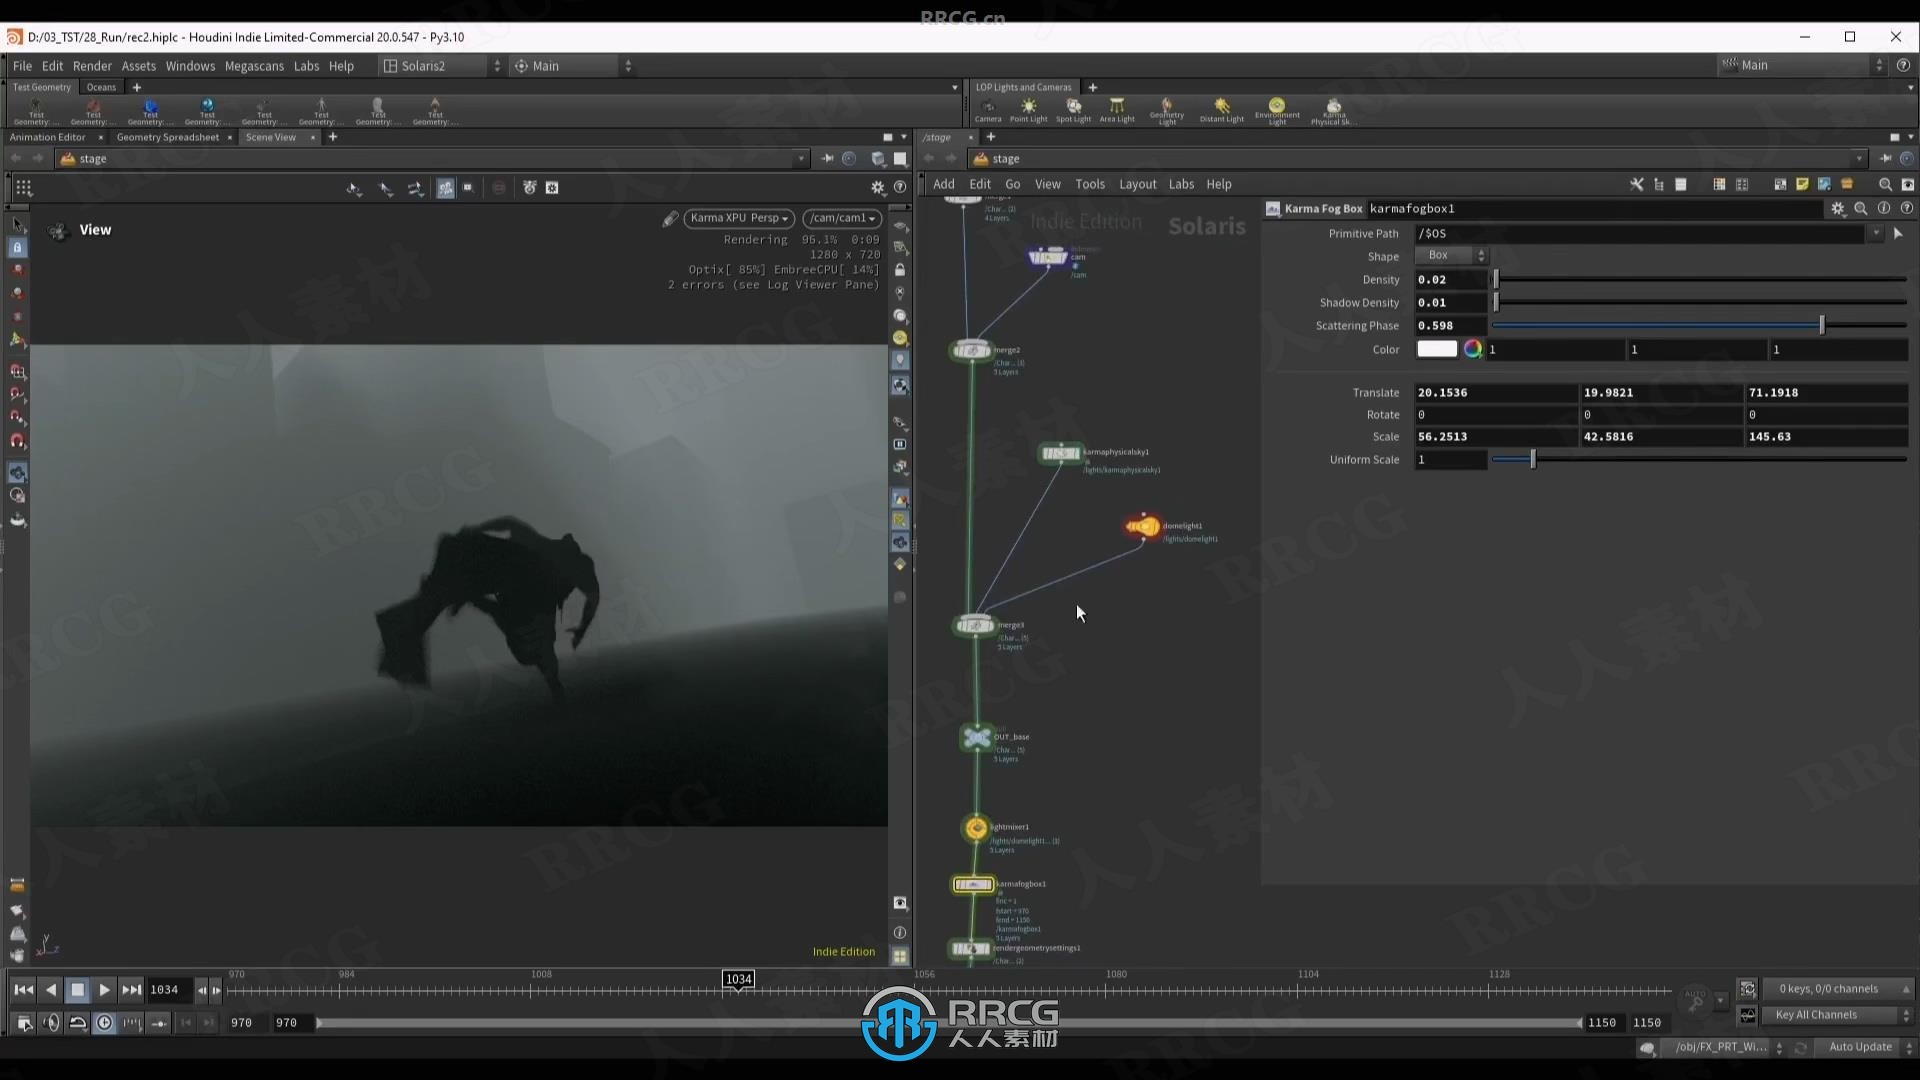Viewport: 1920px width, 1080px height.
Task: Open the Karma XPU Persp renderer dropdown
Action: tap(739, 218)
